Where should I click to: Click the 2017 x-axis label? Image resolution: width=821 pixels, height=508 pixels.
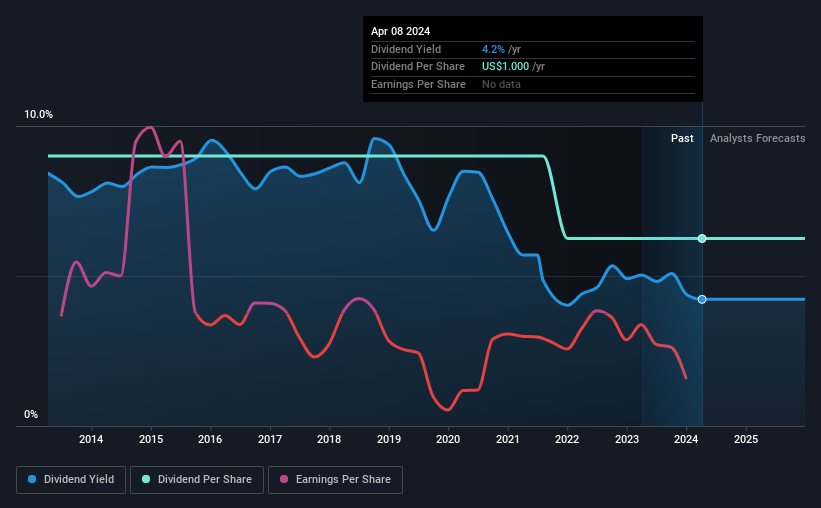pyautogui.click(x=270, y=439)
